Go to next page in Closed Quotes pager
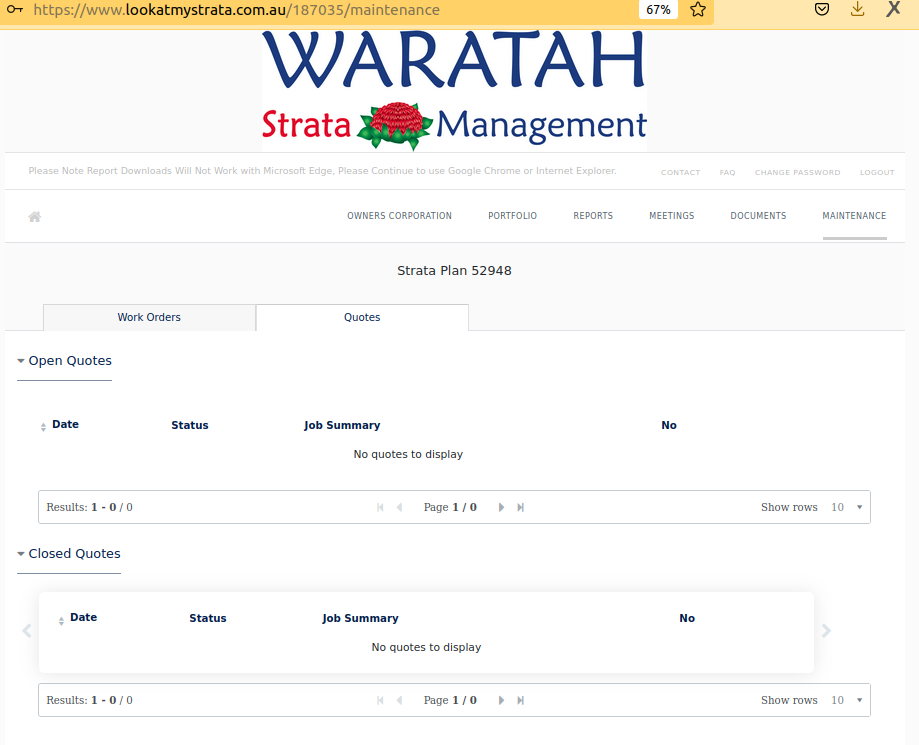 [x=501, y=700]
